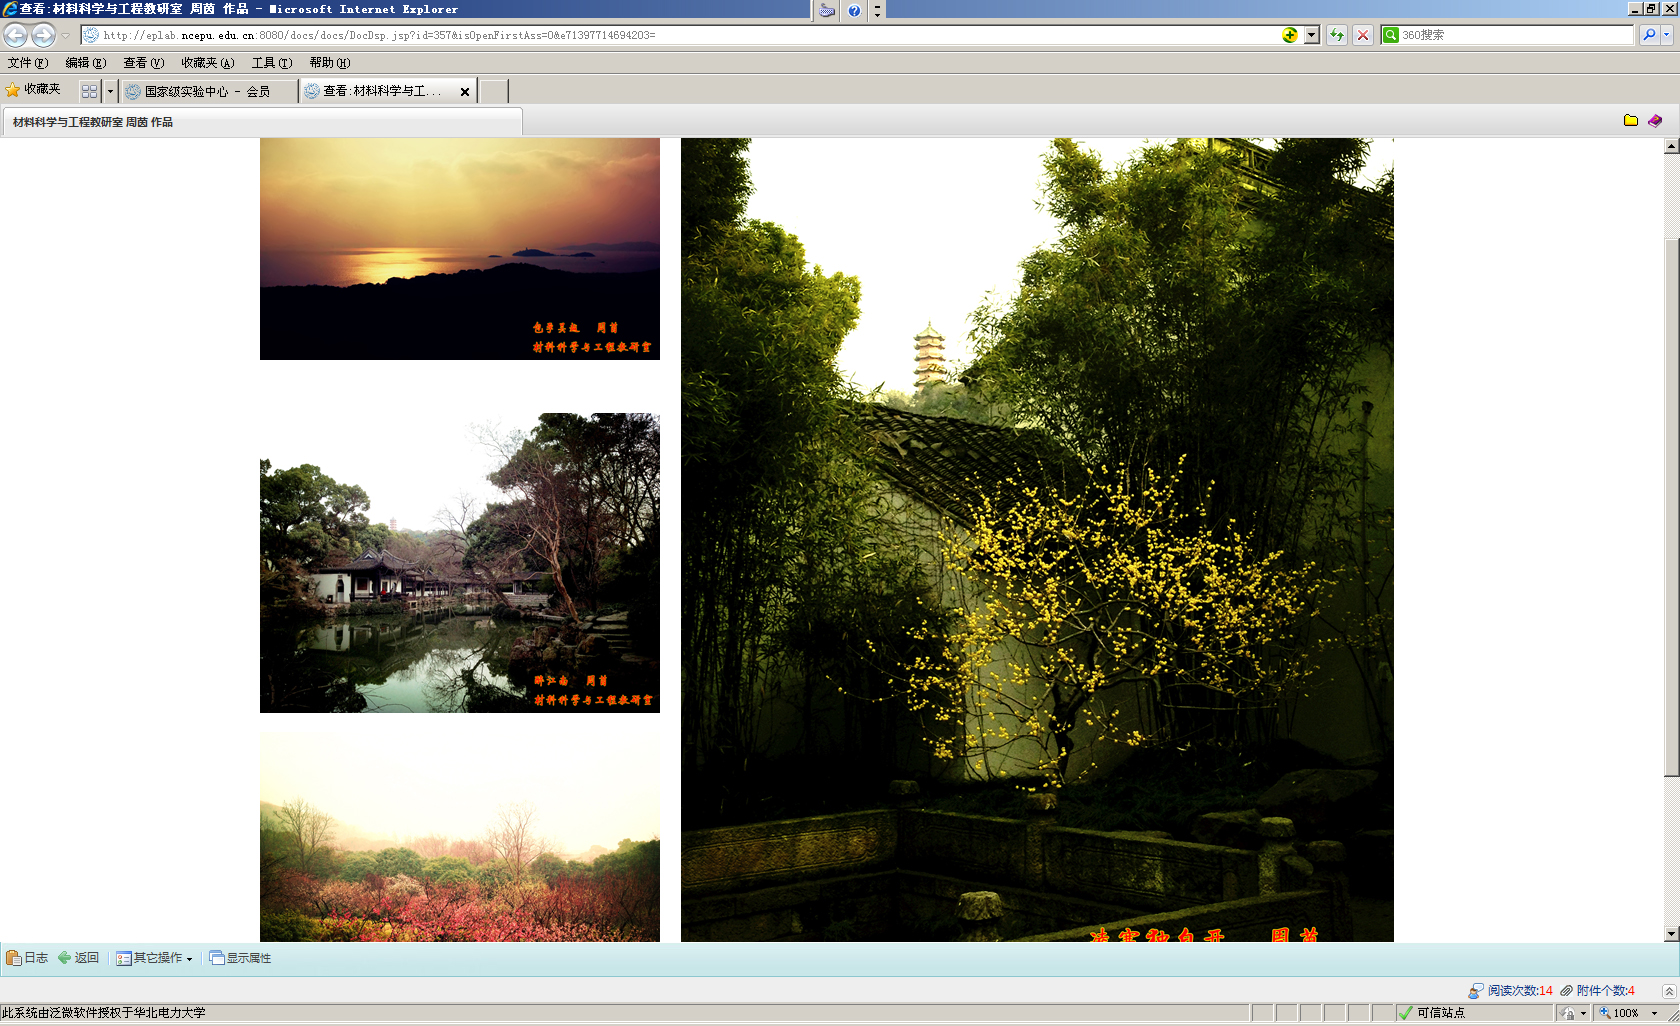Collapse the bottom panel with double chevron
The image size is (1680, 1026).
tap(1669, 991)
